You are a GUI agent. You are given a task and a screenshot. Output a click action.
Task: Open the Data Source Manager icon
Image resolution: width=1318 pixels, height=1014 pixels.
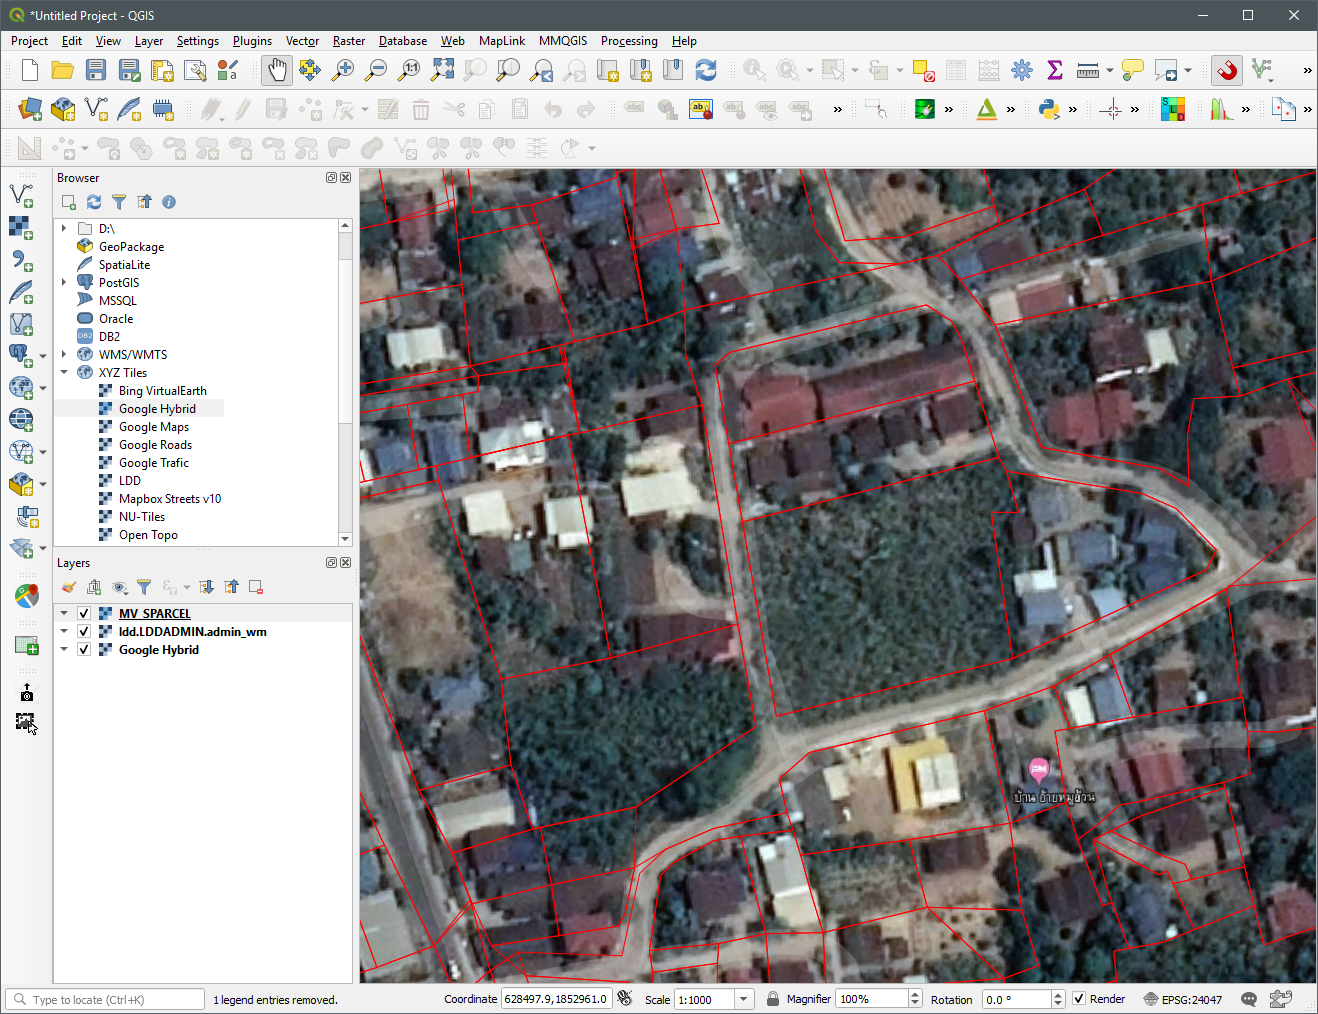[x=28, y=109]
